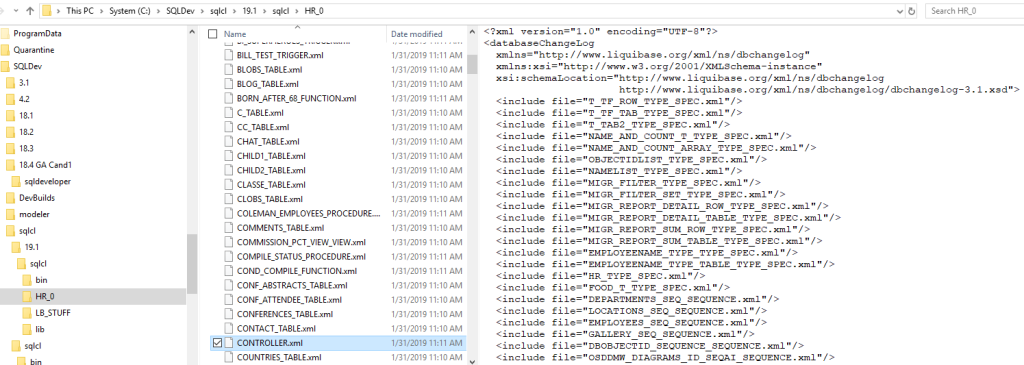This screenshot has width=1024, height=365.
Task: Open the 18.2 folder in tree
Action: point(26,132)
